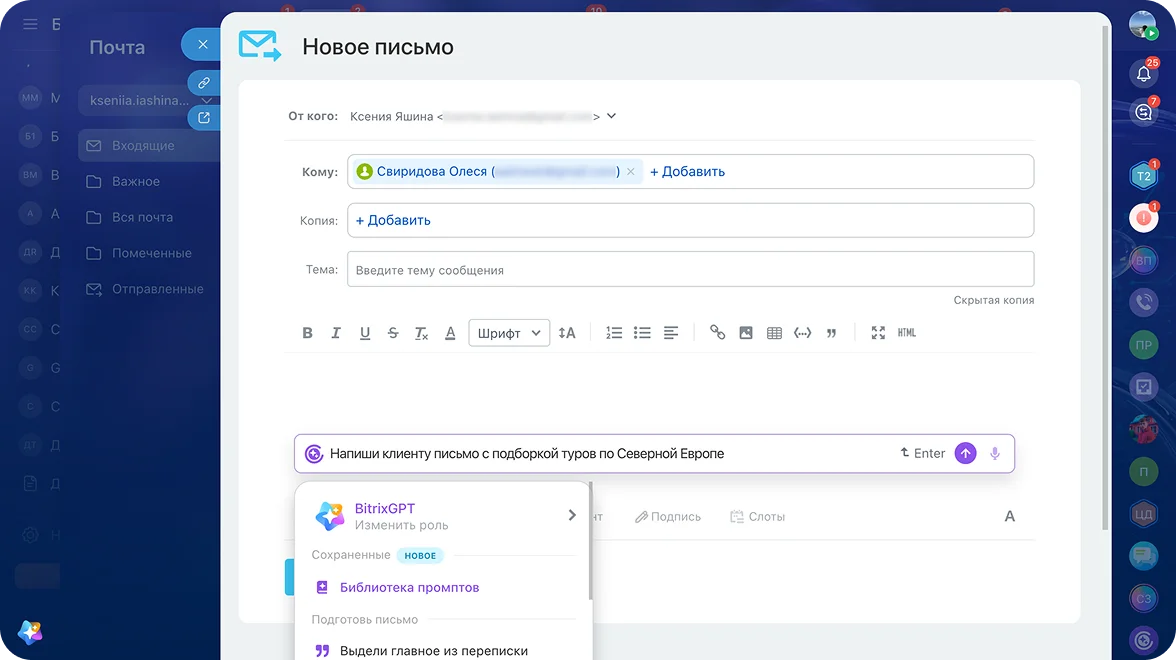Toggle bold formatting in editor toolbar
The height and width of the screenshot is (660, 1176).
pos(308,333)
